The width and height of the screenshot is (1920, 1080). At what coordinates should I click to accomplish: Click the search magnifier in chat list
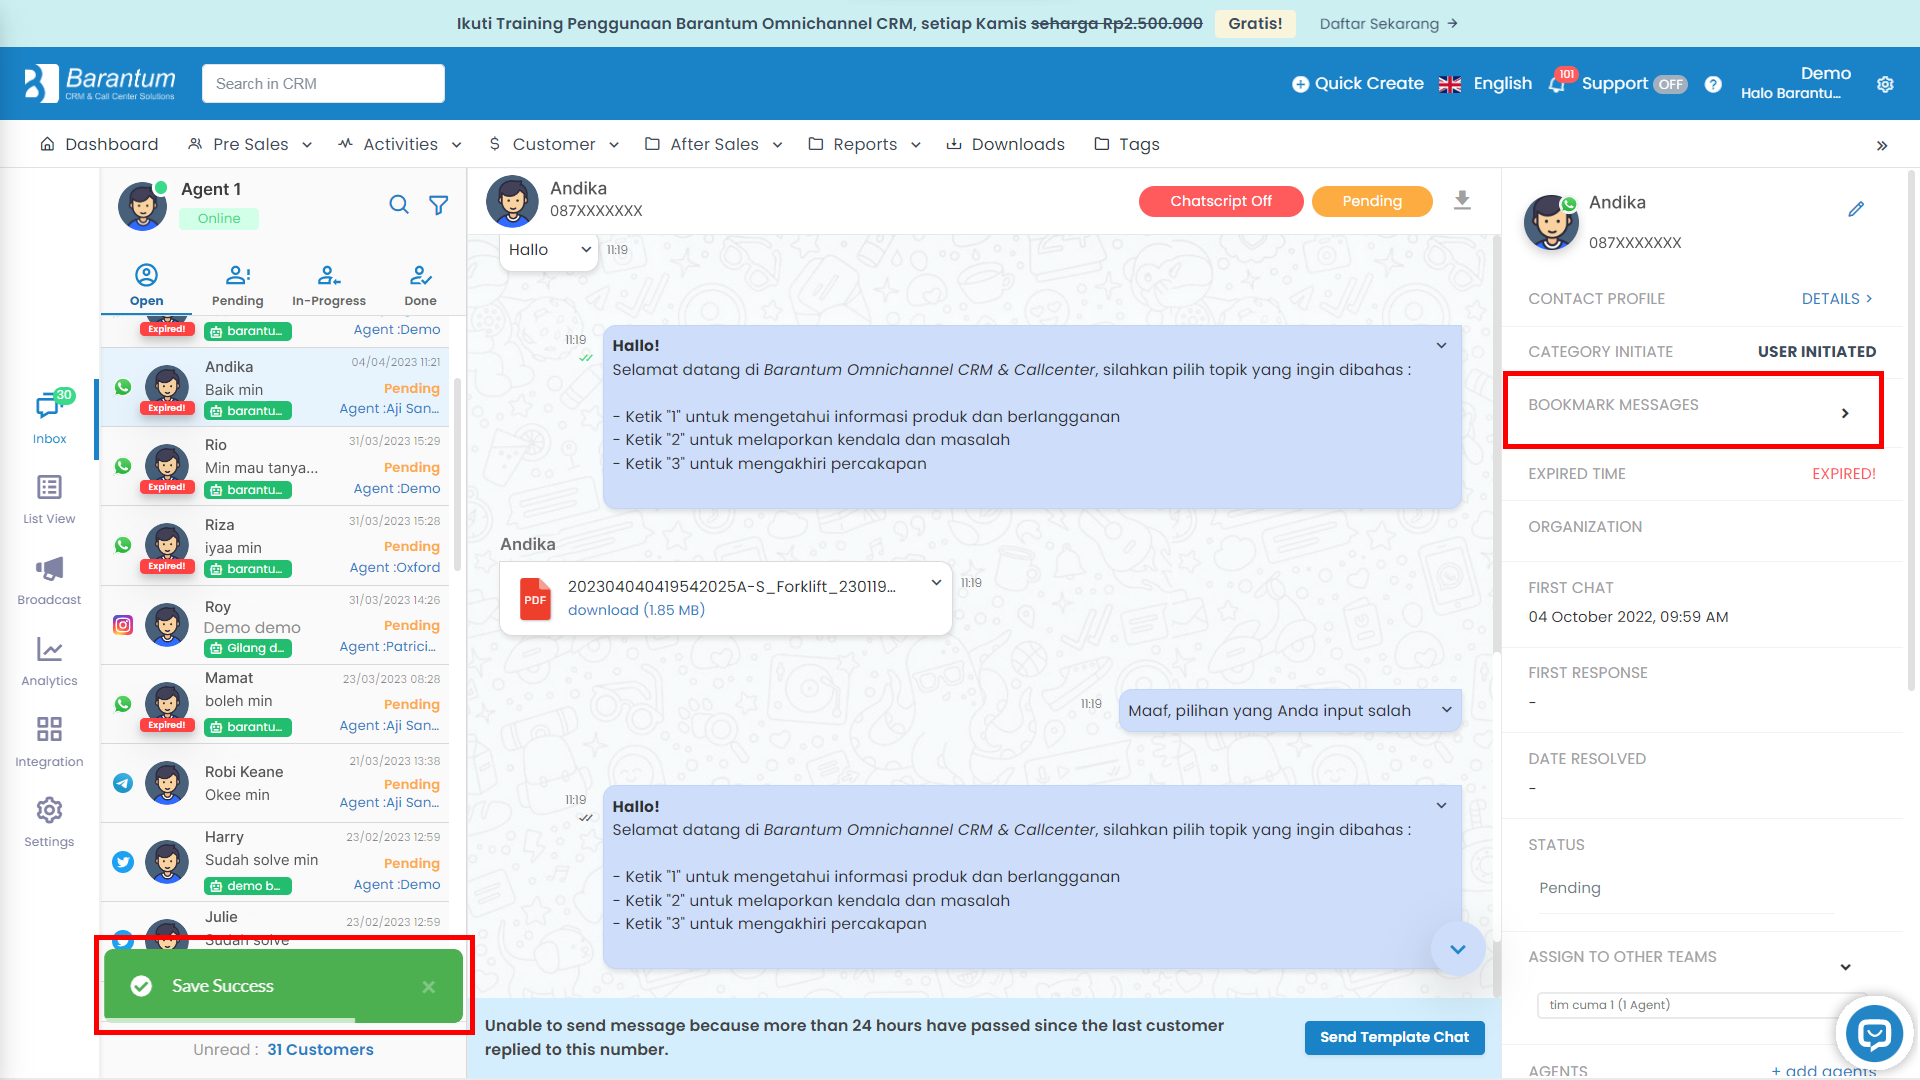(399, 205)
